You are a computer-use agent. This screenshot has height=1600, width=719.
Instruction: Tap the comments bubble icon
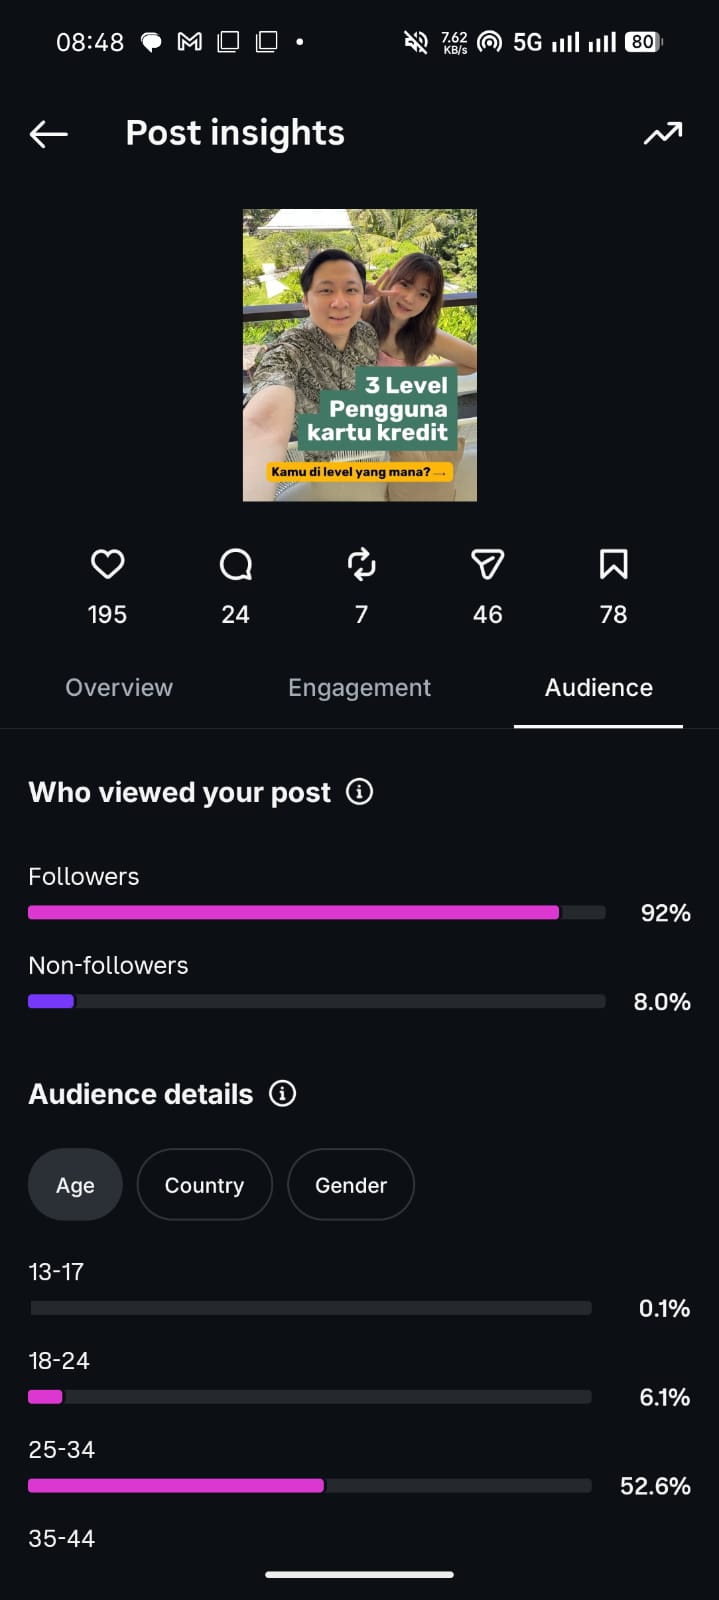[x=235, y=565]
